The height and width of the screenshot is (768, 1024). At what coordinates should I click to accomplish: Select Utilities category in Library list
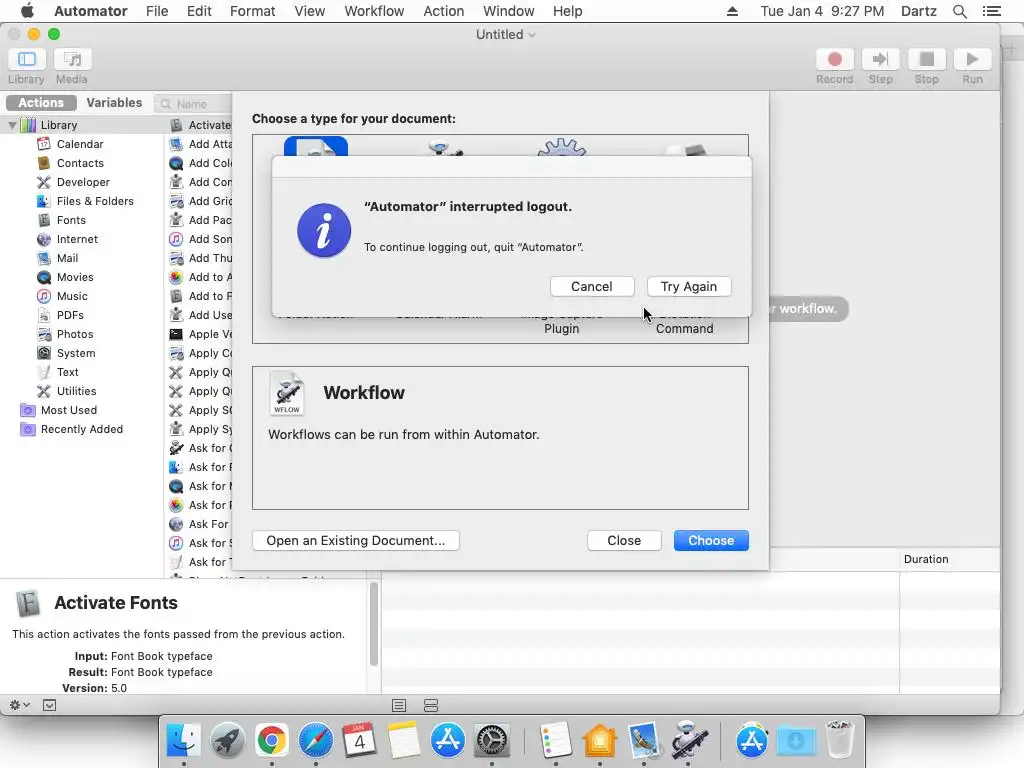[76, 391]
